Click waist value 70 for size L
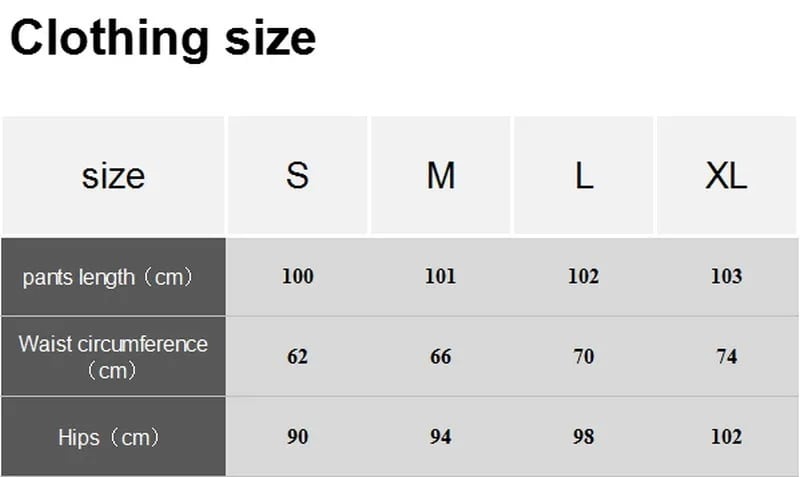 (583, 357)
